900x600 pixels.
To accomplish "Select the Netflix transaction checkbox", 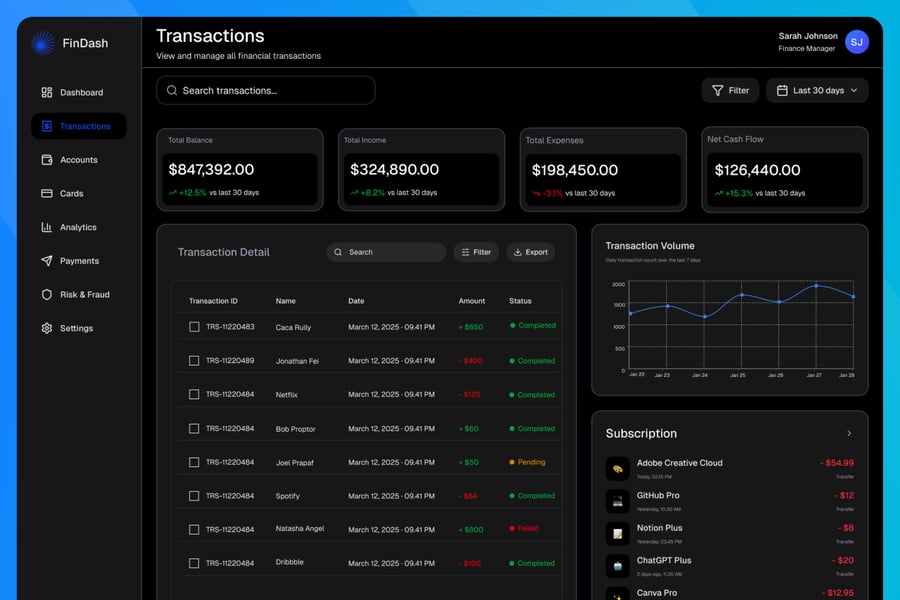I will (194, 394).
